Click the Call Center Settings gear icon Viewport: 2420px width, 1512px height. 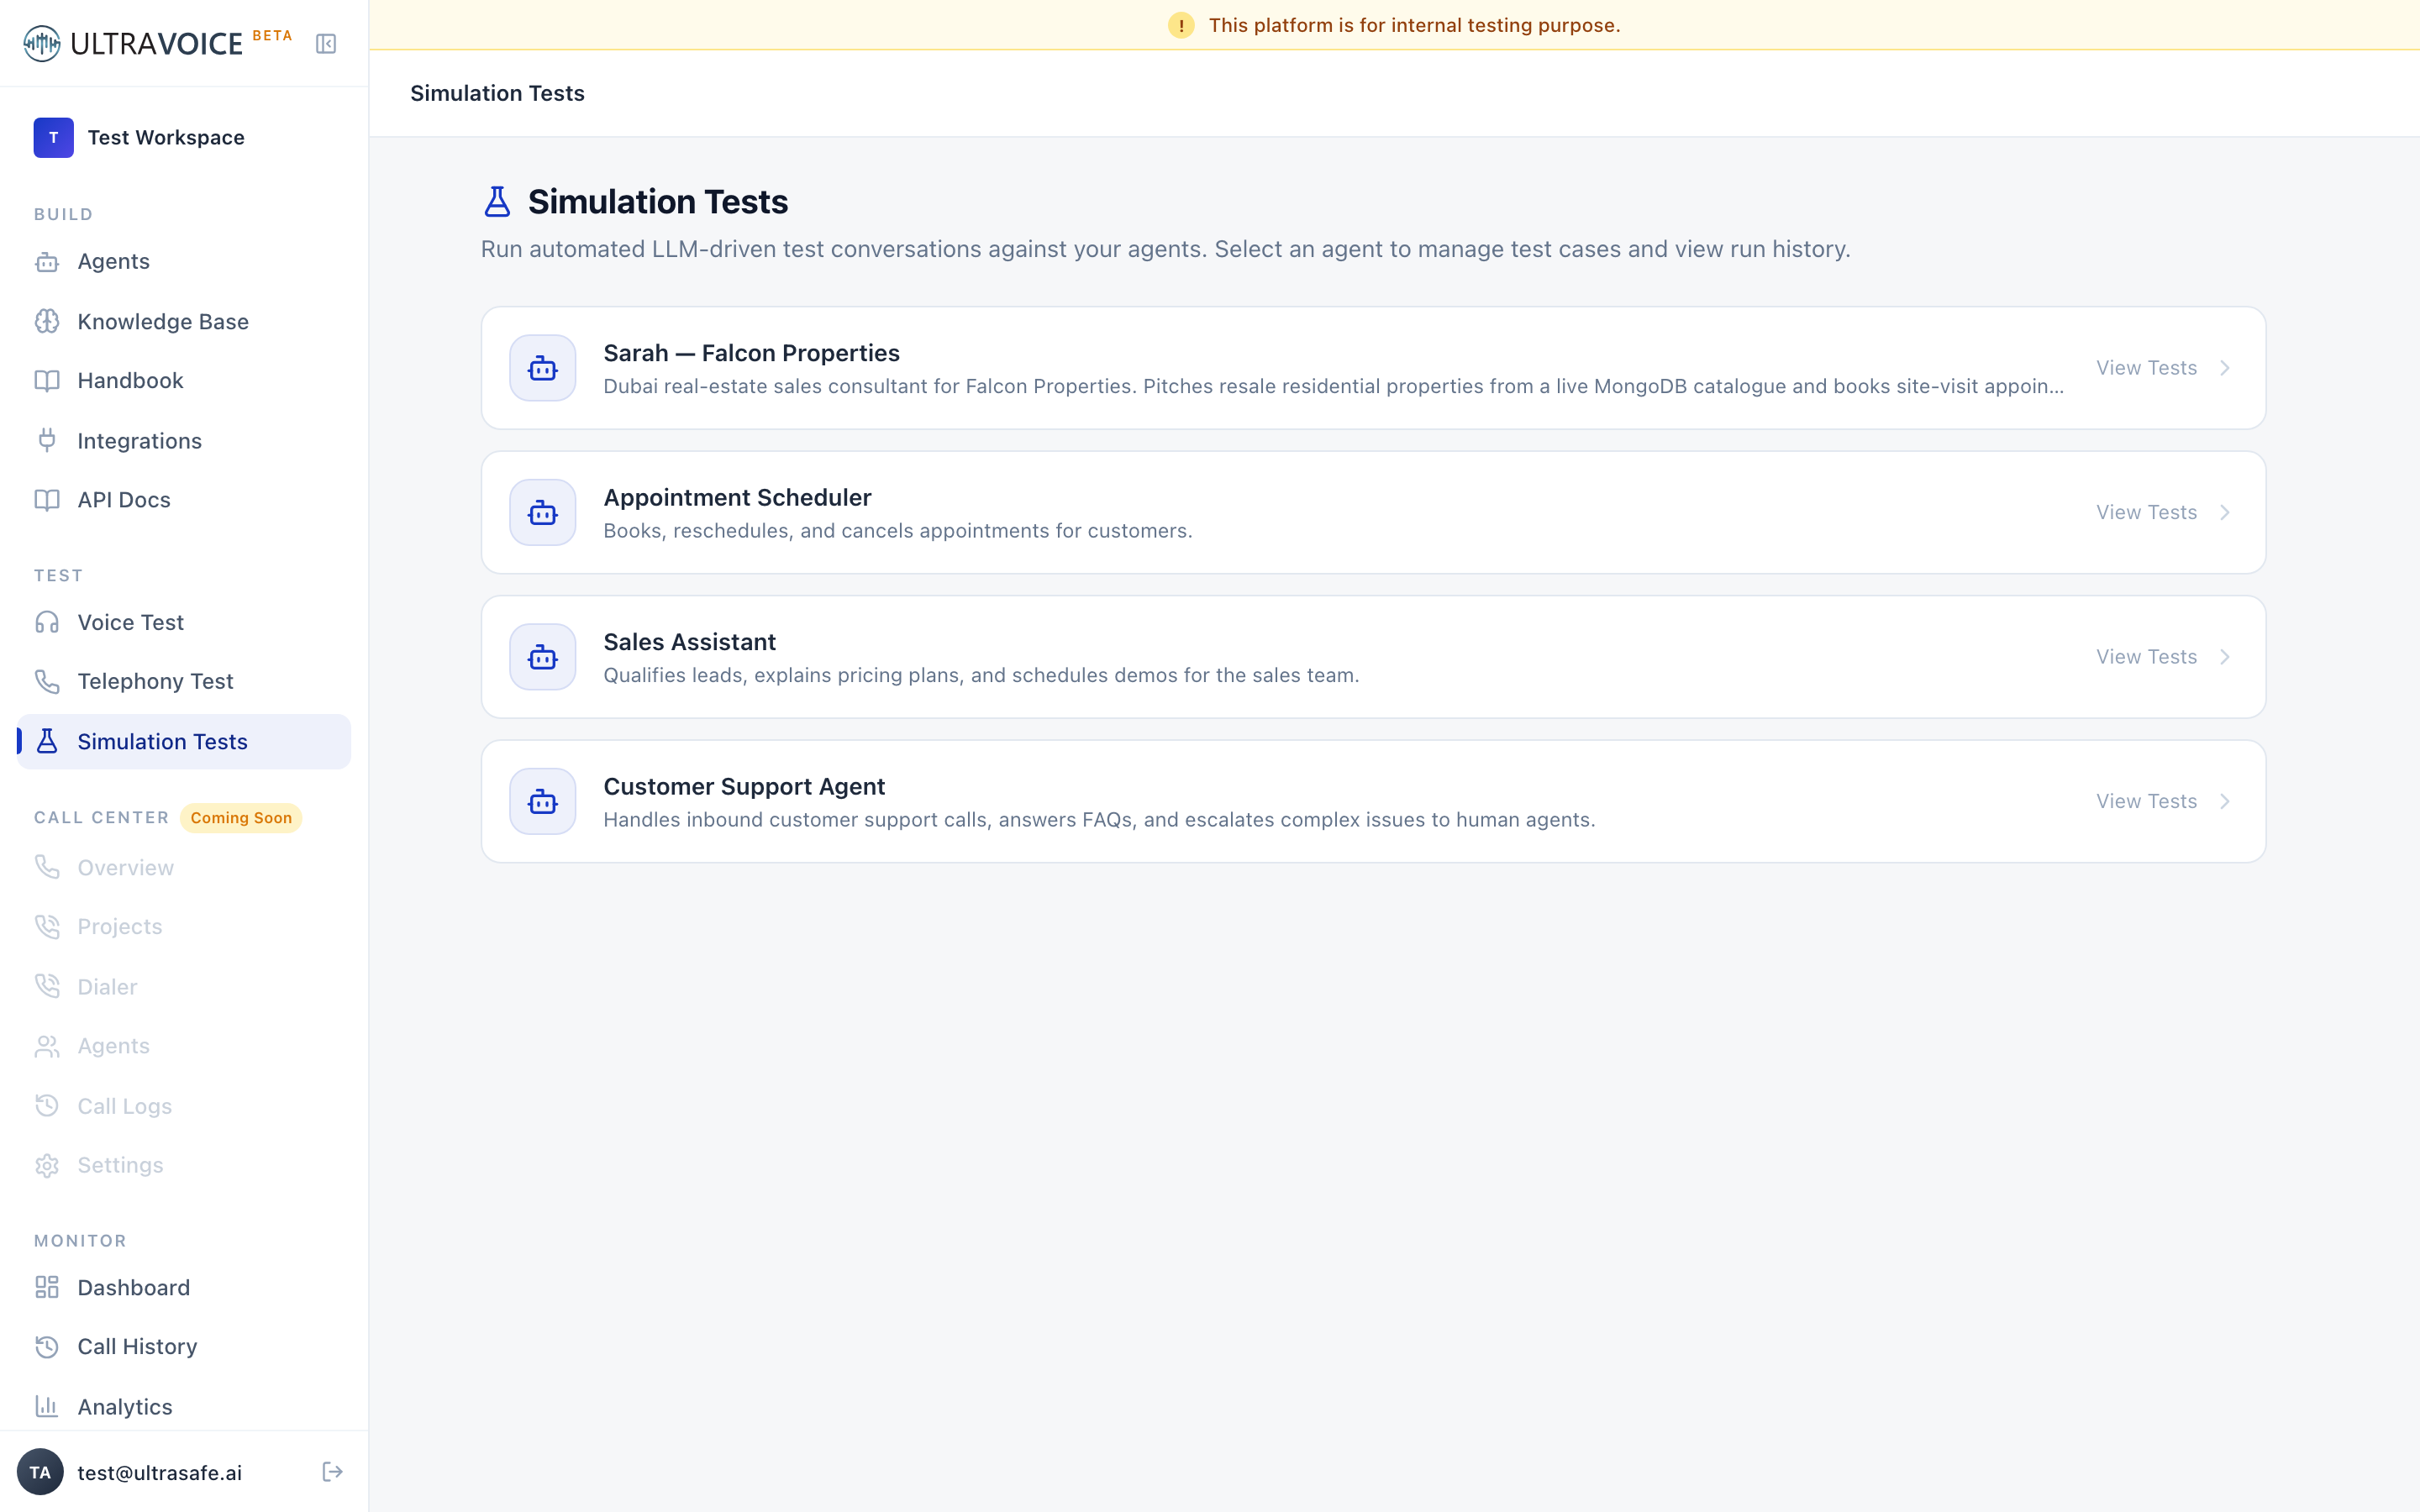[x=47, y=1165]
